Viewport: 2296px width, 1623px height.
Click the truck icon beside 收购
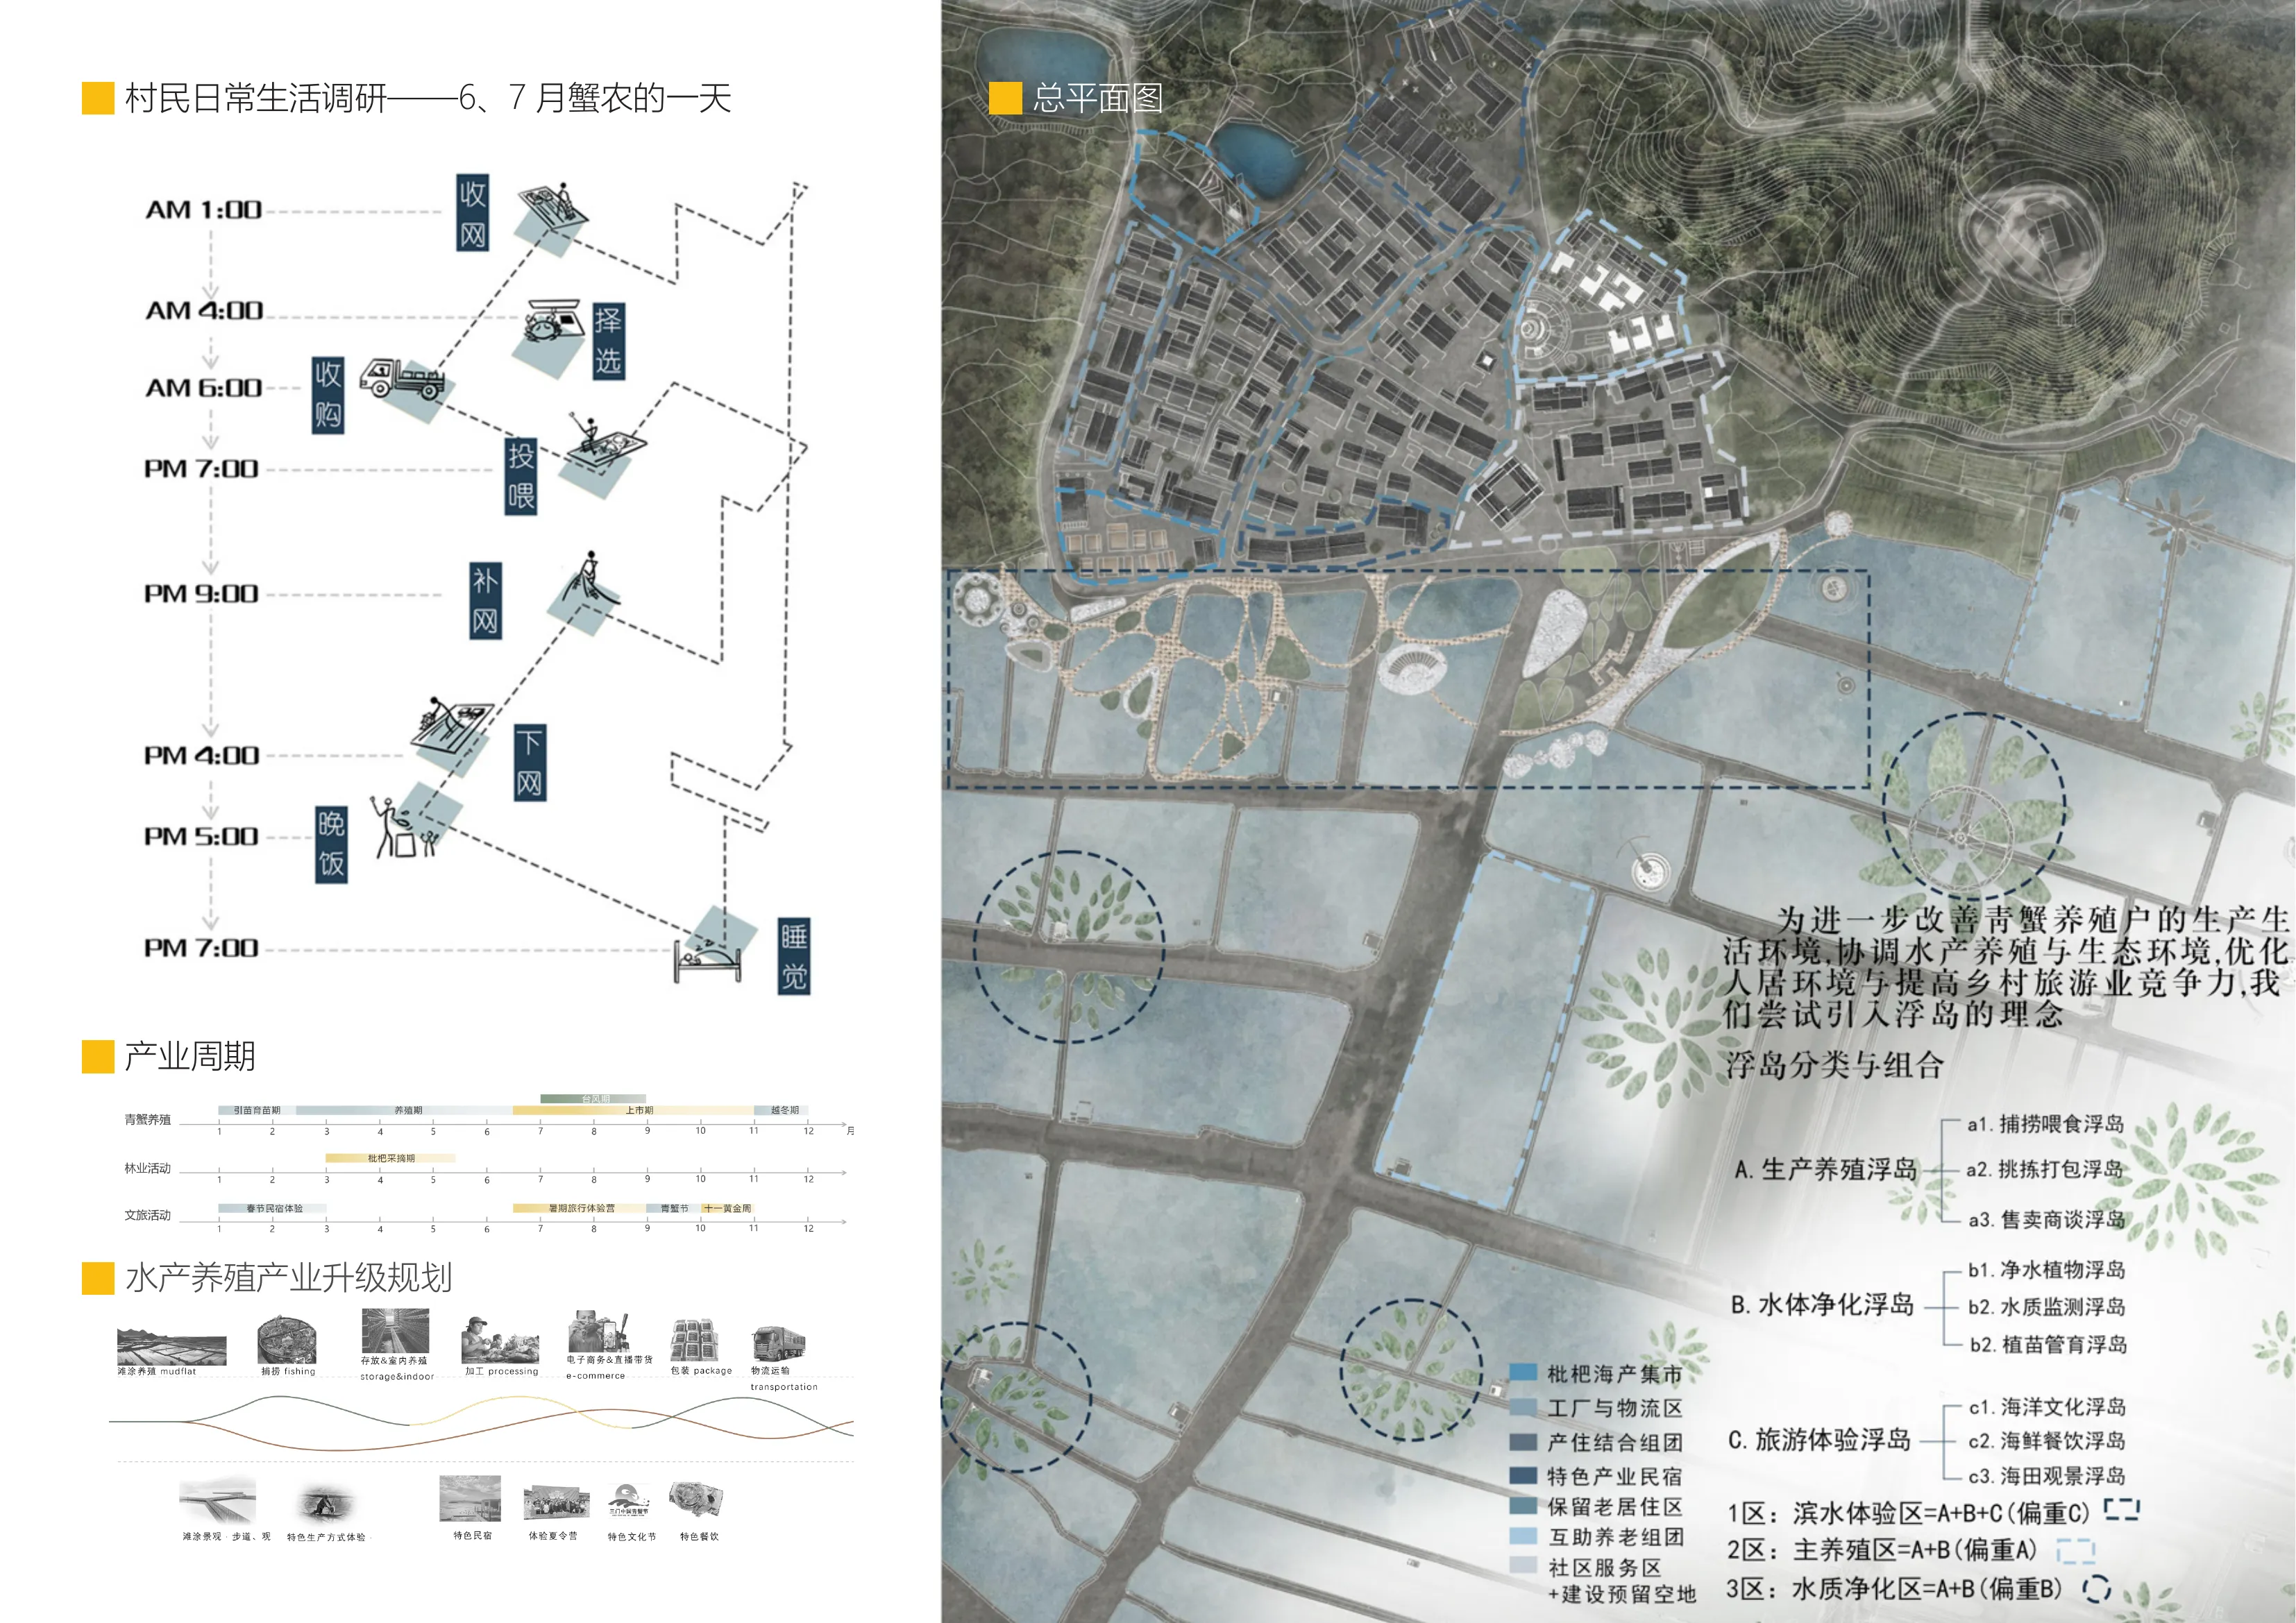401,379
